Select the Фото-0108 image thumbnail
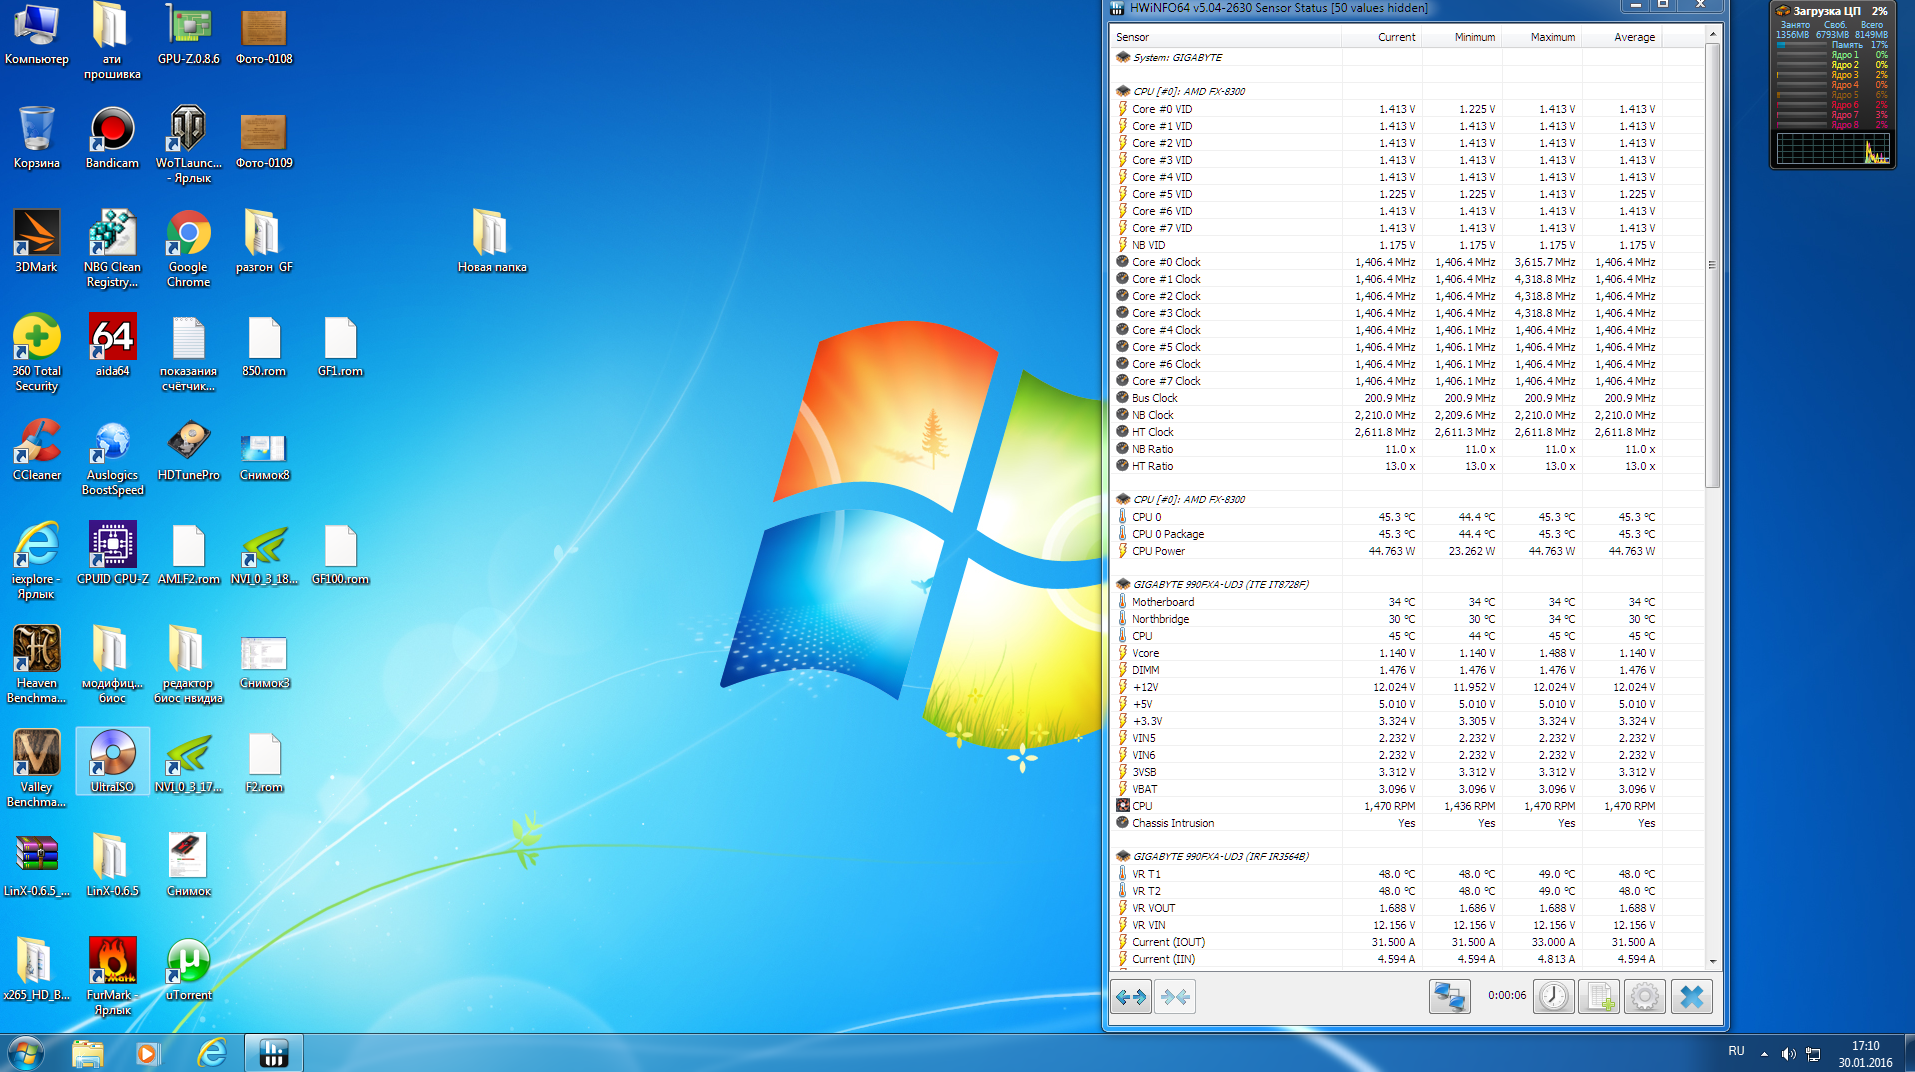1915x1072 pixels. 264,36
